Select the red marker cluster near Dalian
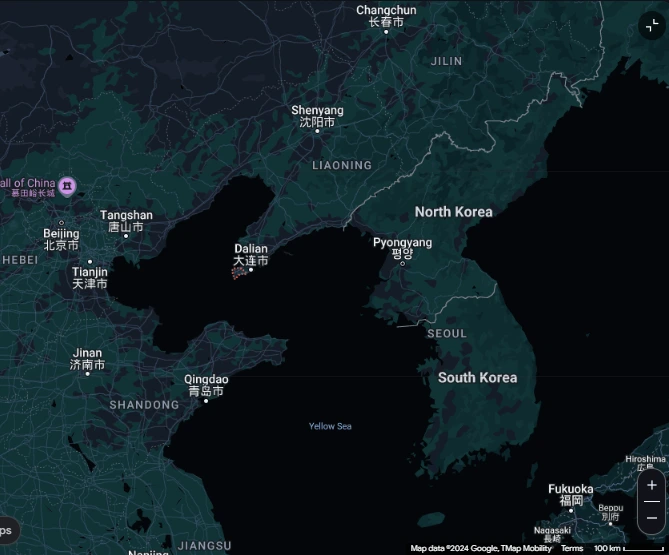The height and width of the screenshot is (555, 669). pyautogui.click(x=239, y=273)
